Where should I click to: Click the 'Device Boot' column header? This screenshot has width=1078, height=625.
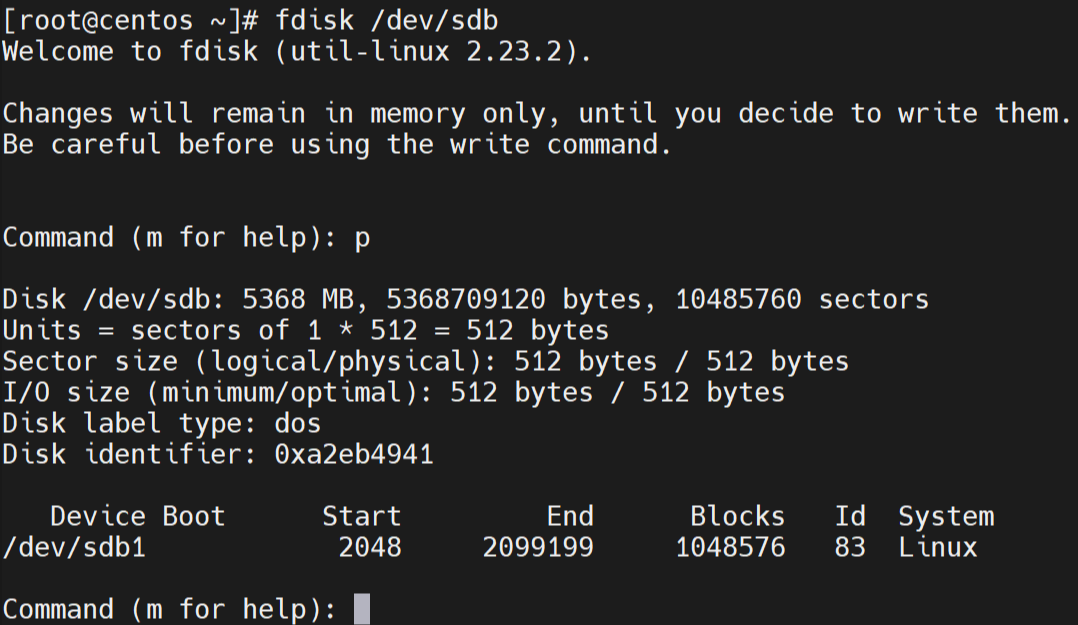click(137, 516)
